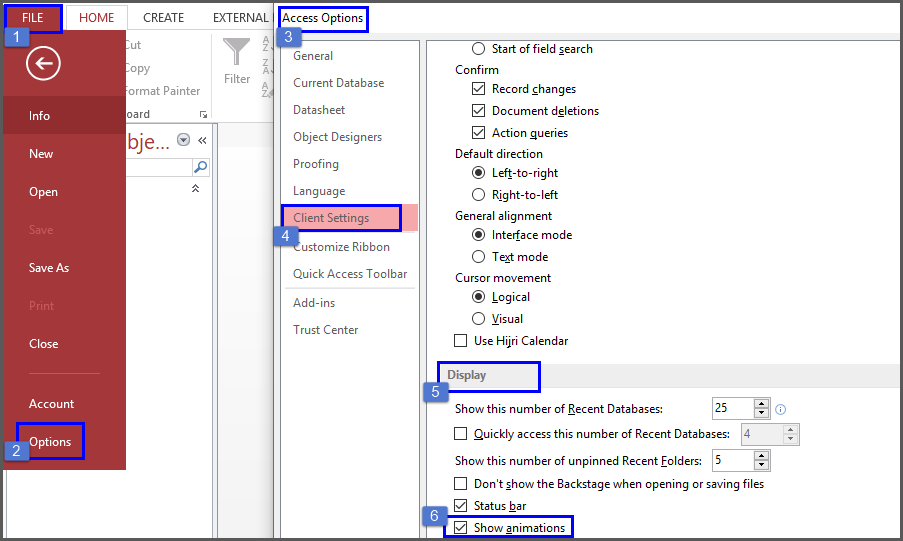Toggle Document deletions checkbox
This screenshot has height=541, width=903.
coord(479,111)
